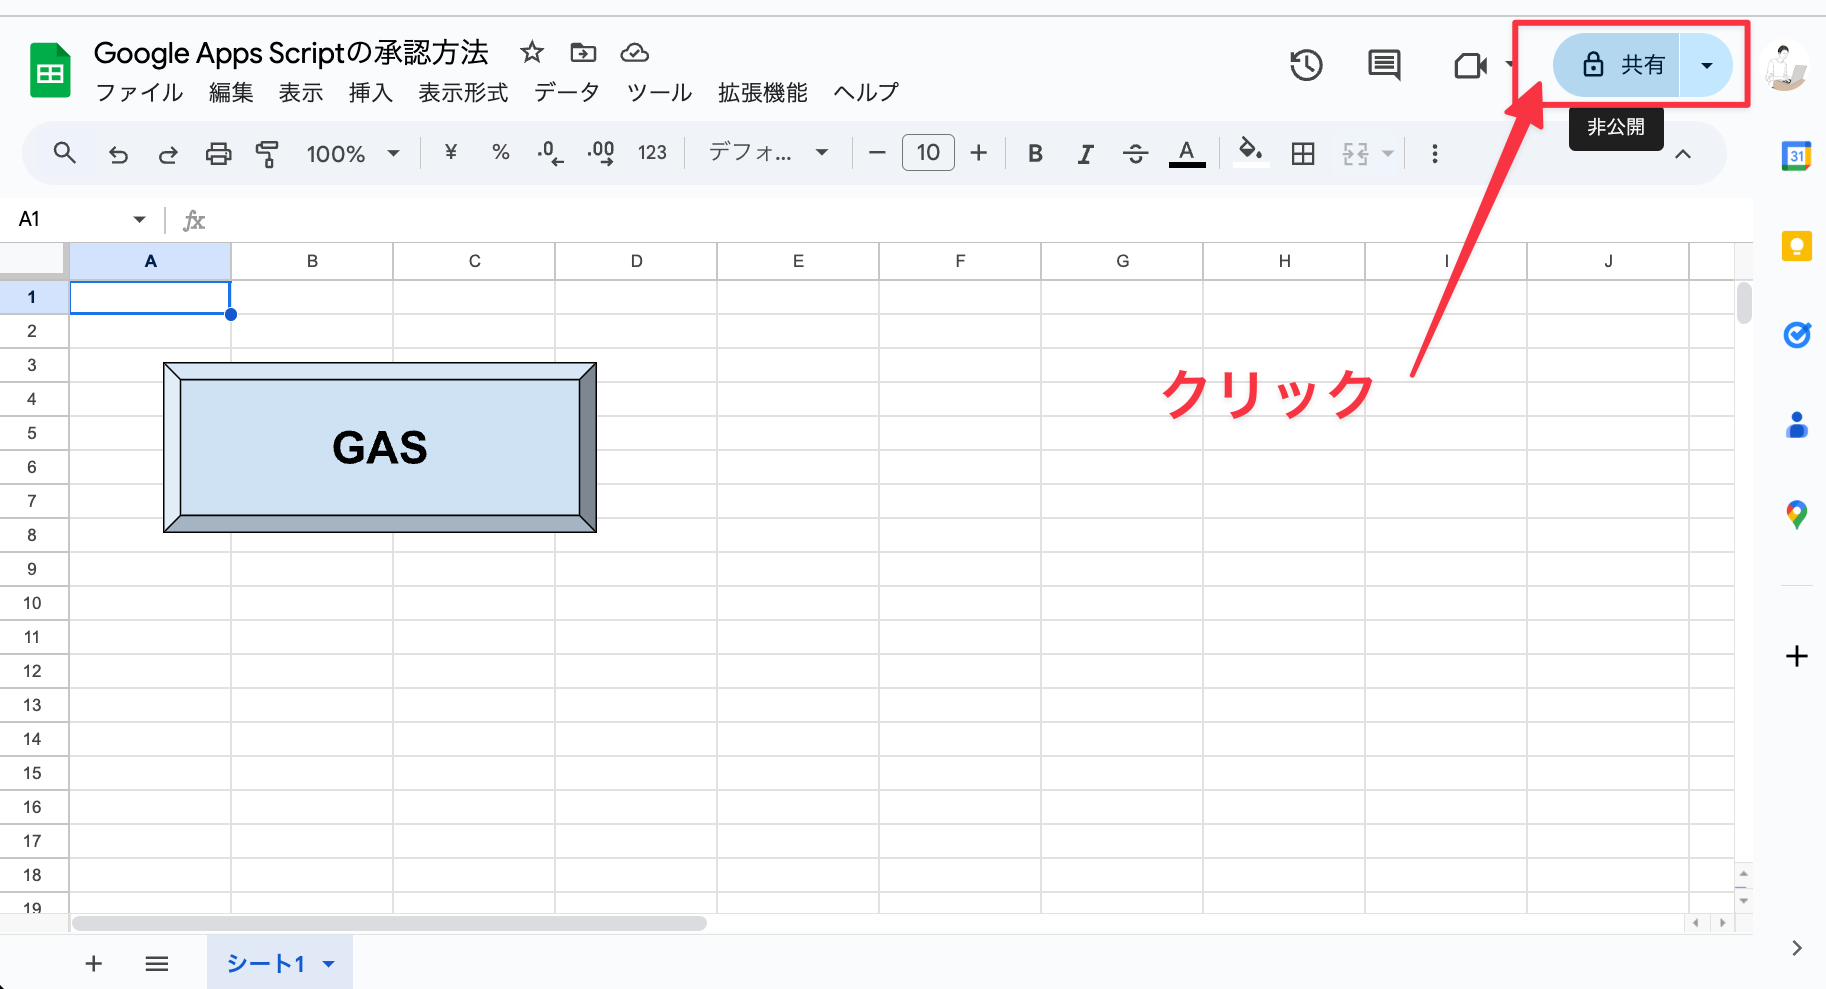Toggle bold formatting

pyautogui.click(x=1035, y=154)
